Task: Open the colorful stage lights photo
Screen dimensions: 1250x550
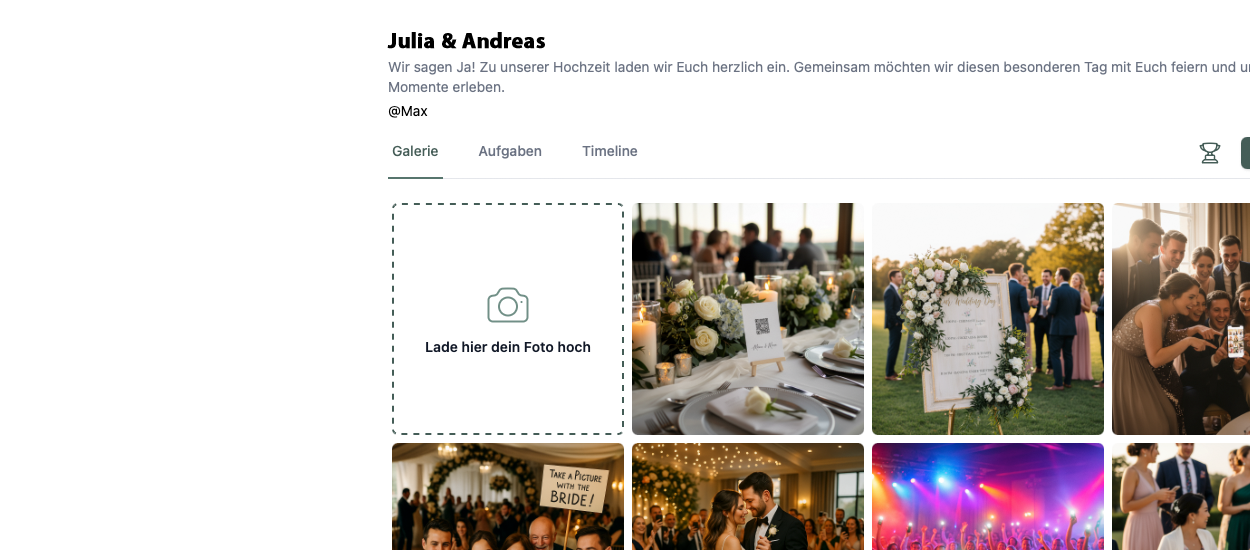Action: coord(988,496)
